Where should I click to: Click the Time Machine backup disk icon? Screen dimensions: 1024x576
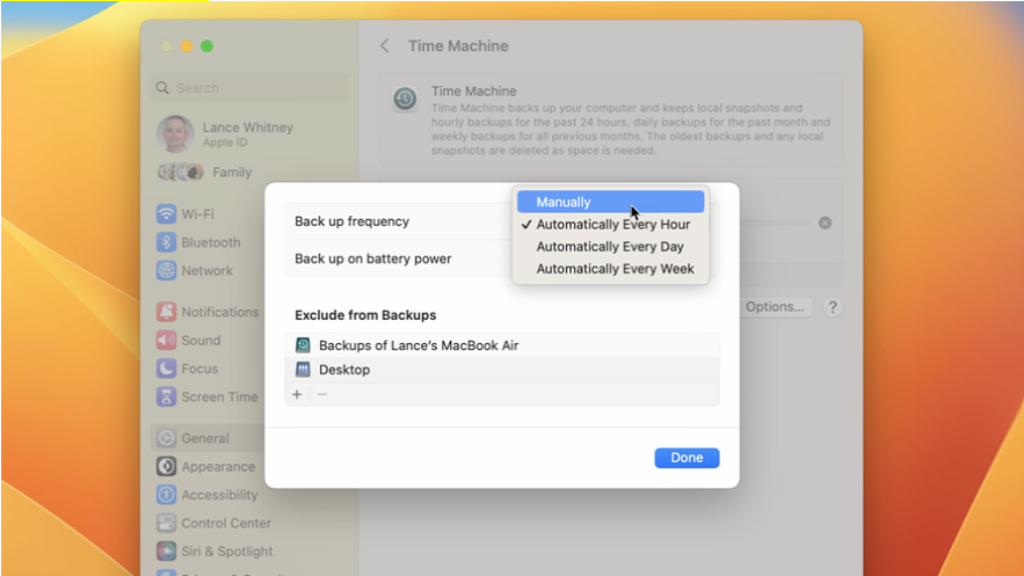302,345
